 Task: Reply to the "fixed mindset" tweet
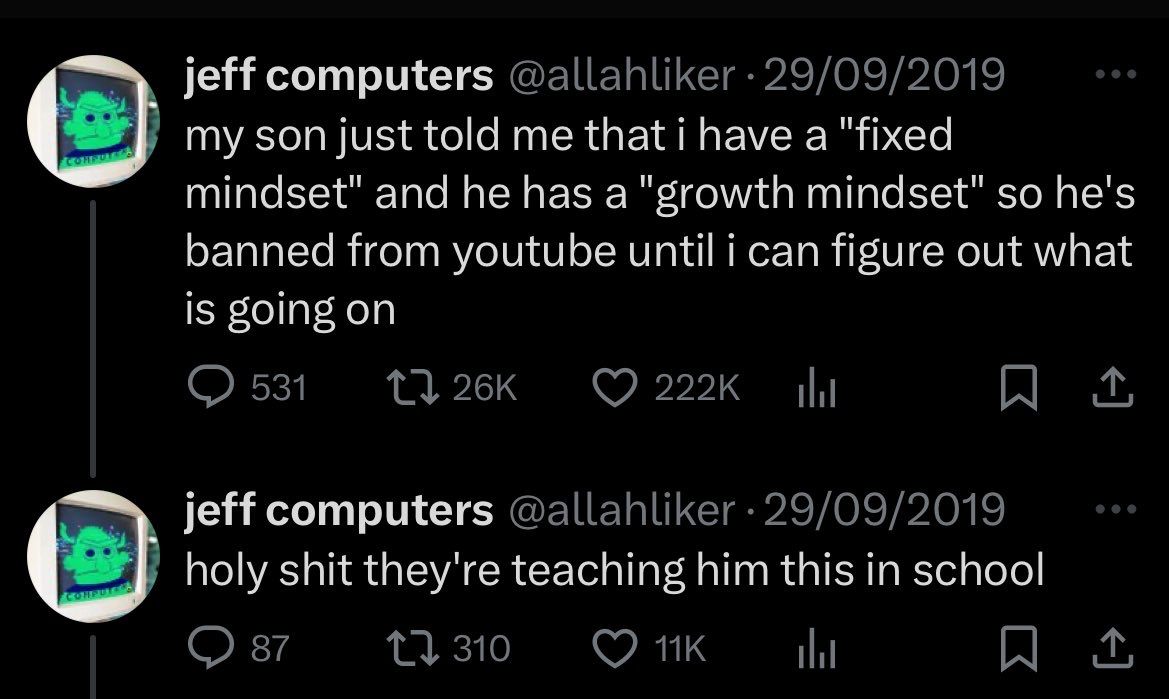coord(210,388)
